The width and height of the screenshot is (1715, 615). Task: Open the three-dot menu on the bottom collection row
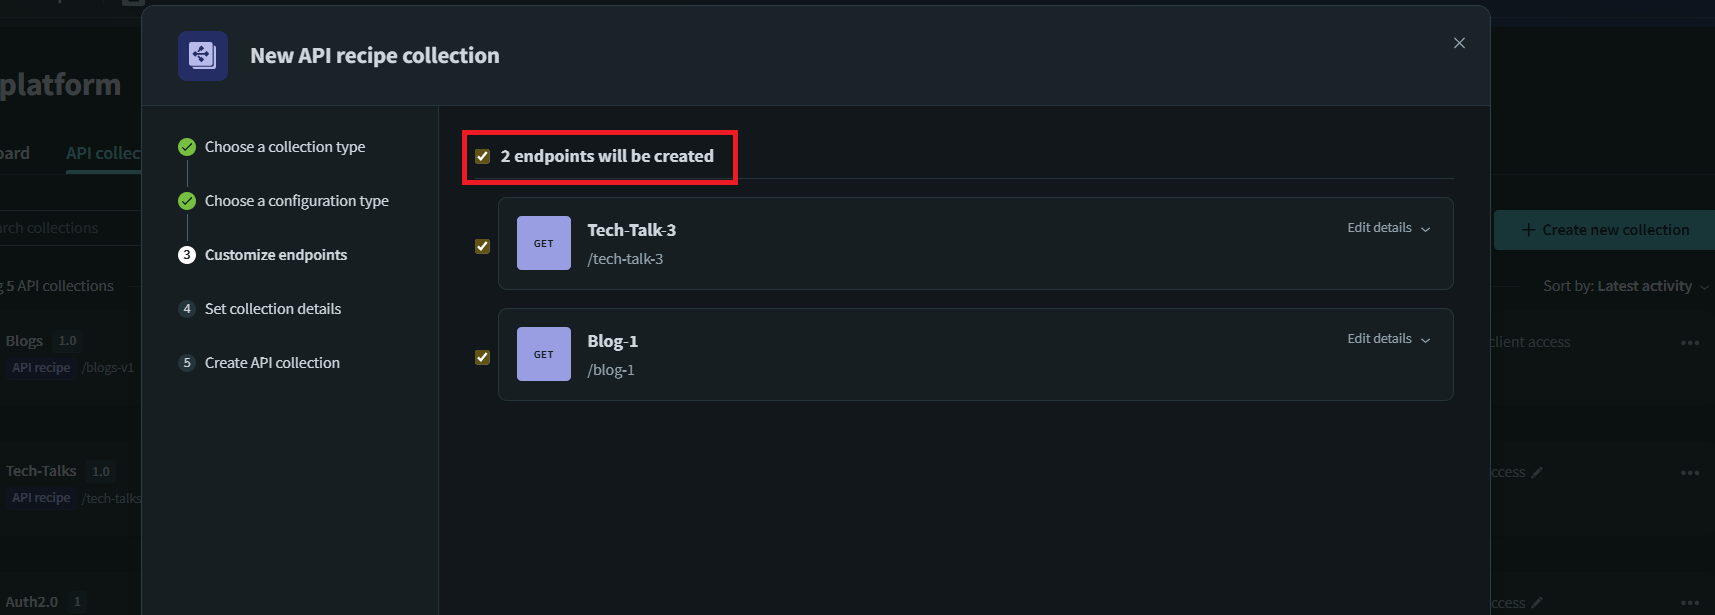tap(1691, 601)
